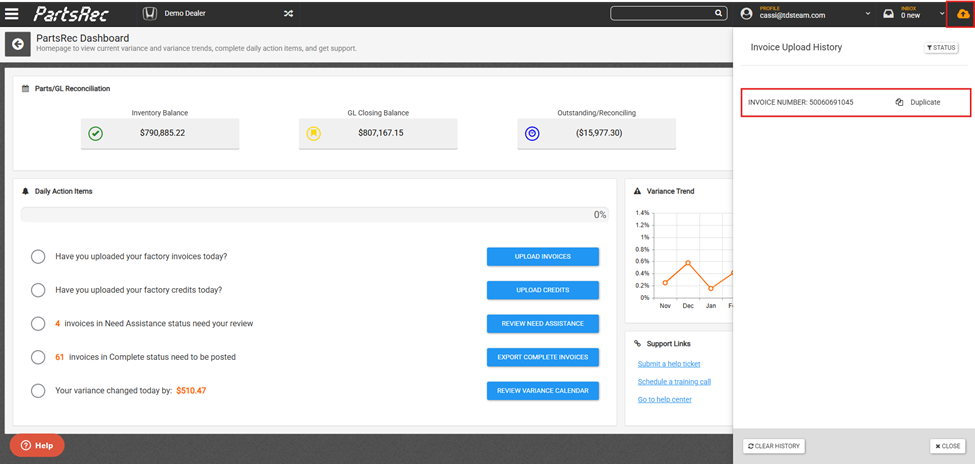Click the Jan data point on Variance Trend
Viewport: 975px width, 464px height.
pyautogui.click(x=711, y=289)
